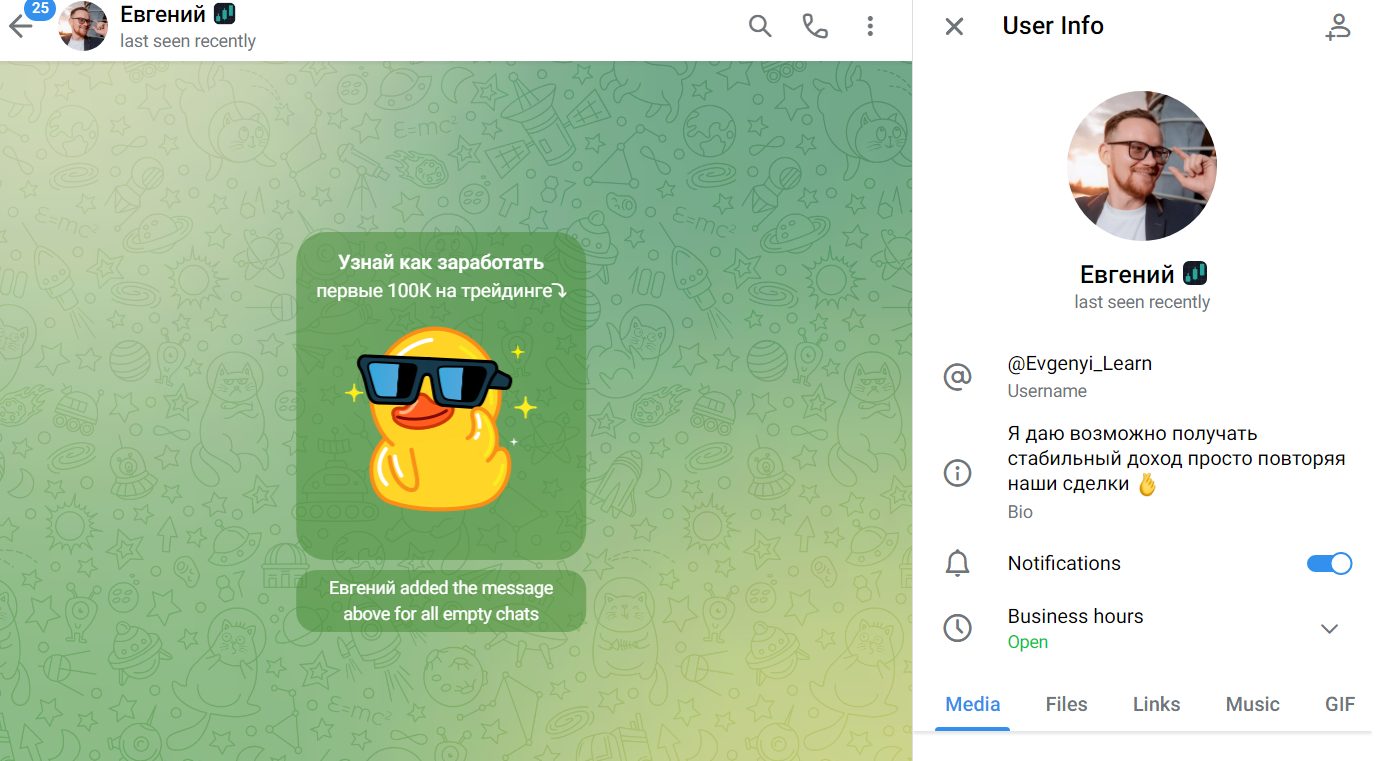Open the Music tab
Viewport: 1379px width, 761px height.
1252,704
